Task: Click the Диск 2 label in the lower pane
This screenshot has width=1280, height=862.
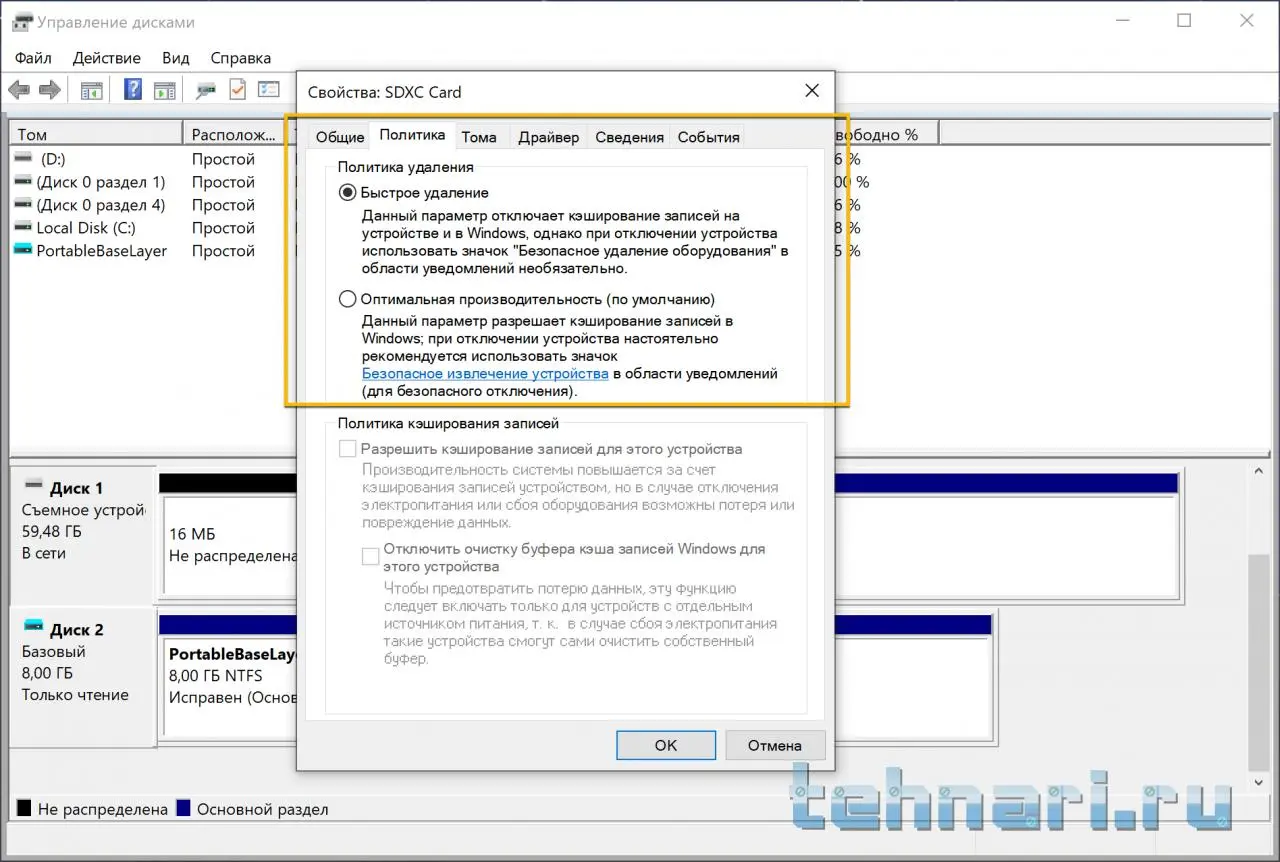Action: (x=76, y=629)
